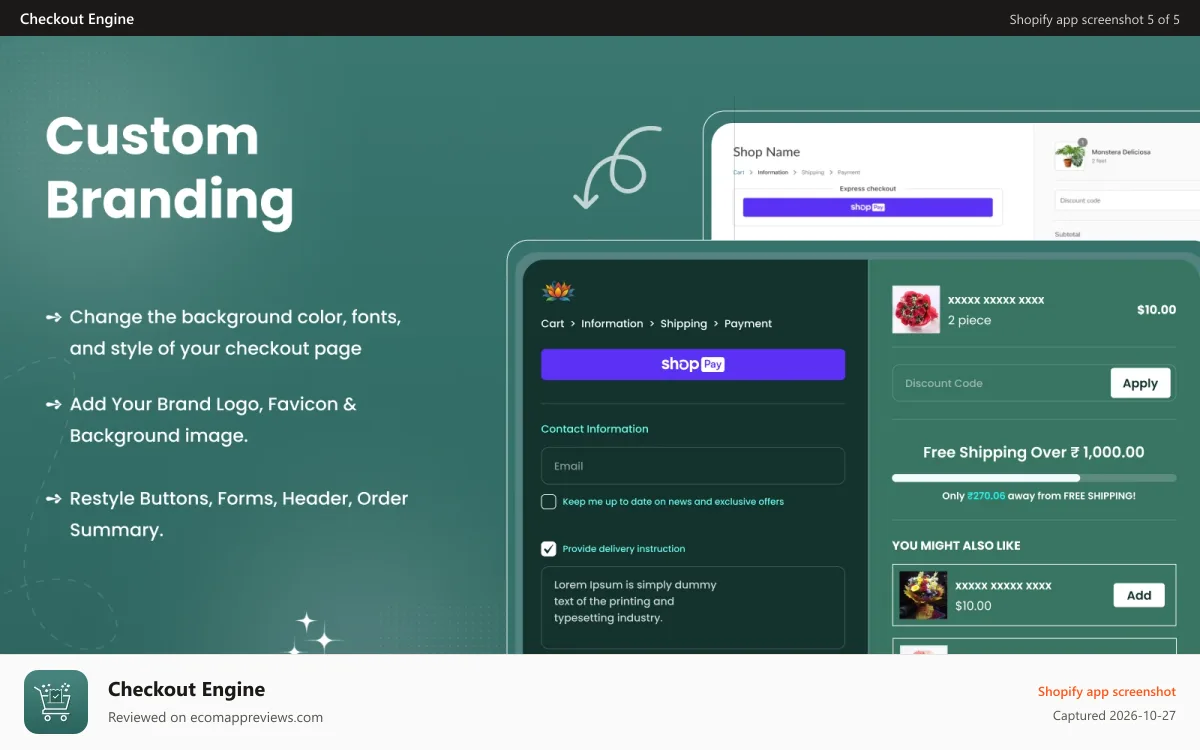This screenshot has width=1200, height=750.
Task: Click the lotus brand logo in checkout
Action: (558, 292)
